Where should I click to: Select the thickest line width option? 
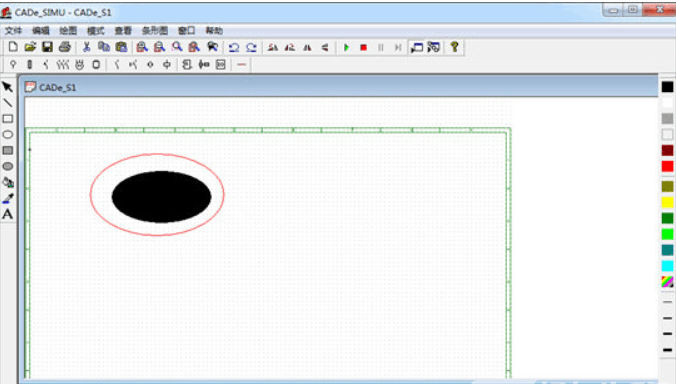[x=667, y=350]
